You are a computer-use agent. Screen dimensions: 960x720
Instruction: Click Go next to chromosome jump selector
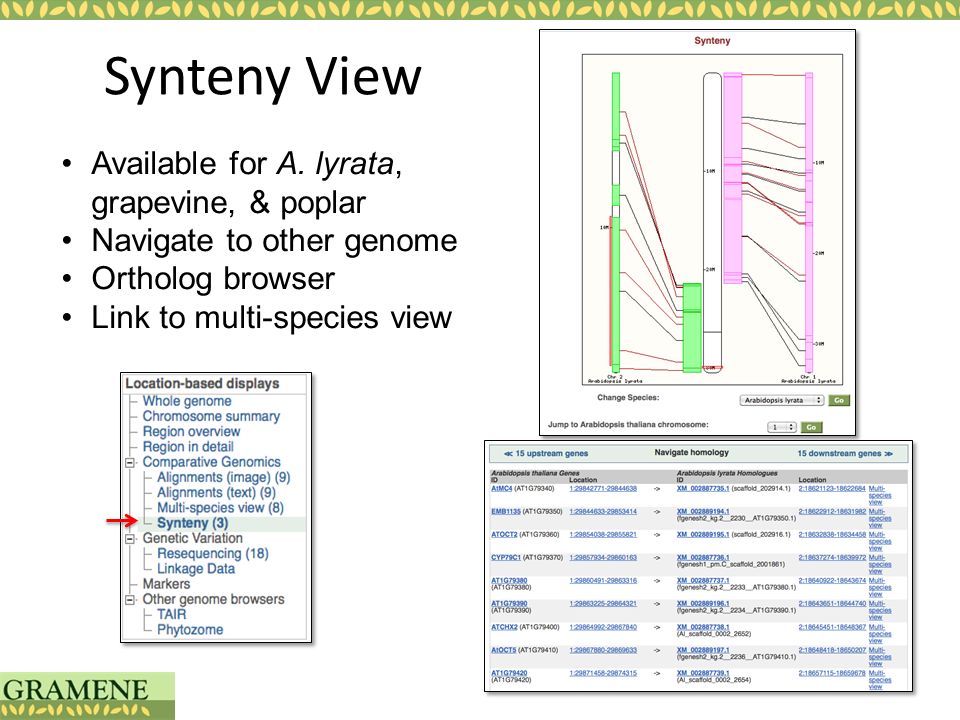tap(811, 427)
